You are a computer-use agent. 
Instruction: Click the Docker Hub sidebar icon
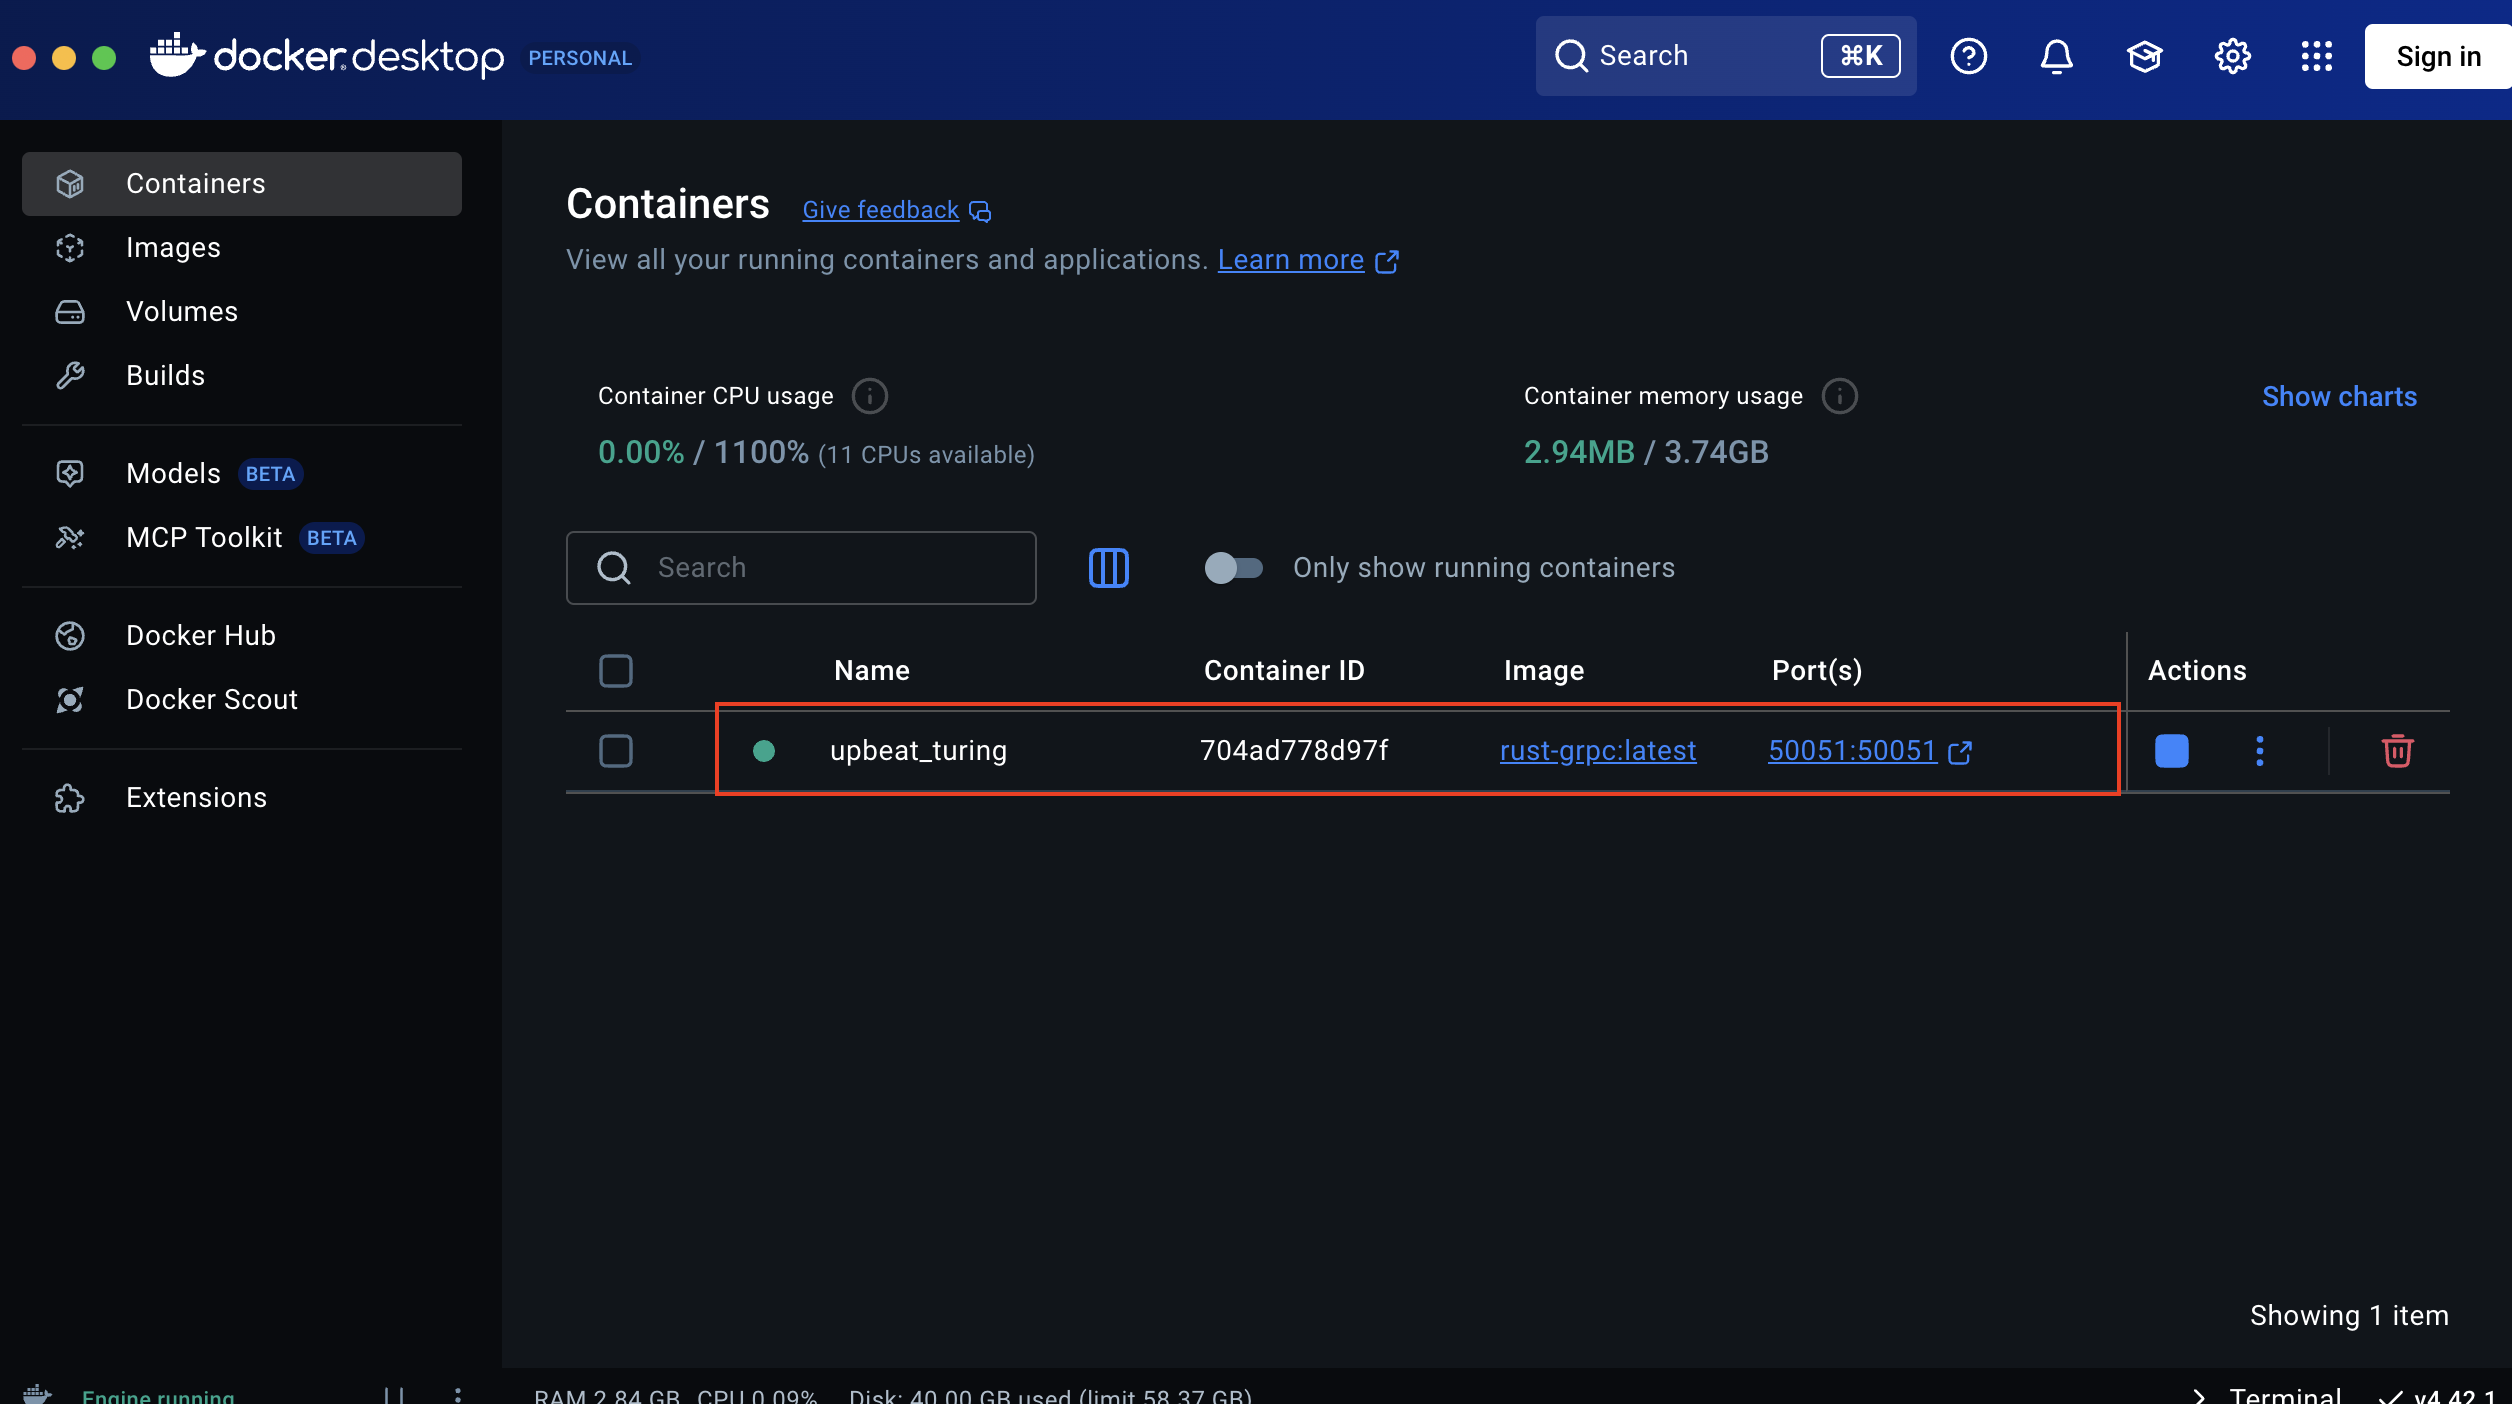(x=70, y=636)
